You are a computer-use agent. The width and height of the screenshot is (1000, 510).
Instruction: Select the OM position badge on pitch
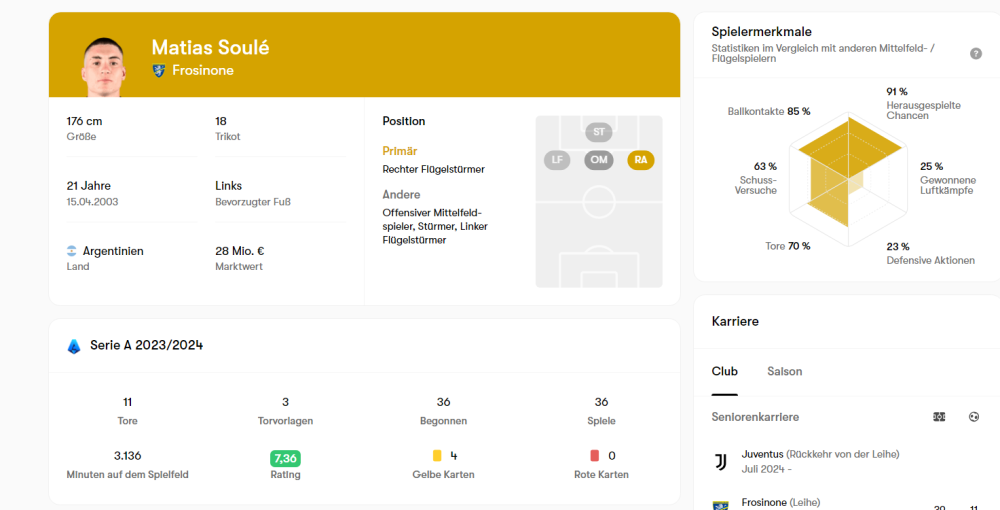click(x=599, y=160)
